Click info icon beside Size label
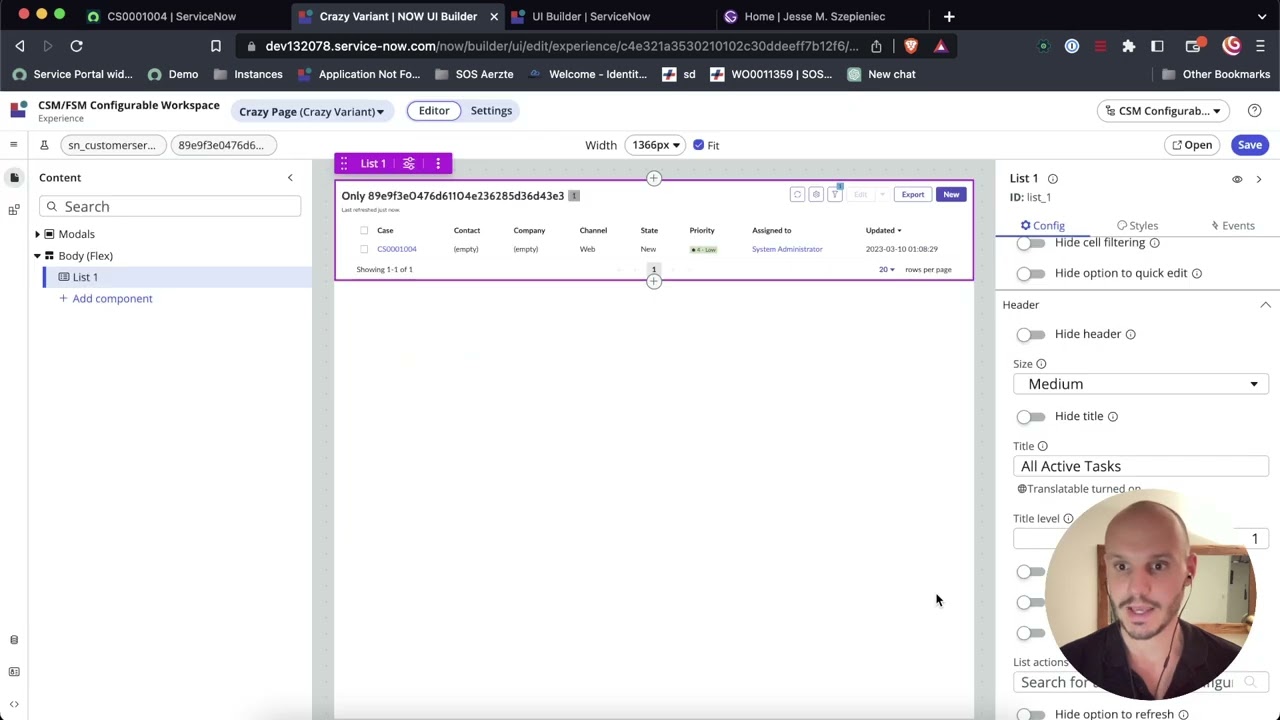This screenshot has width=1280, height=720. point(1041,364)
